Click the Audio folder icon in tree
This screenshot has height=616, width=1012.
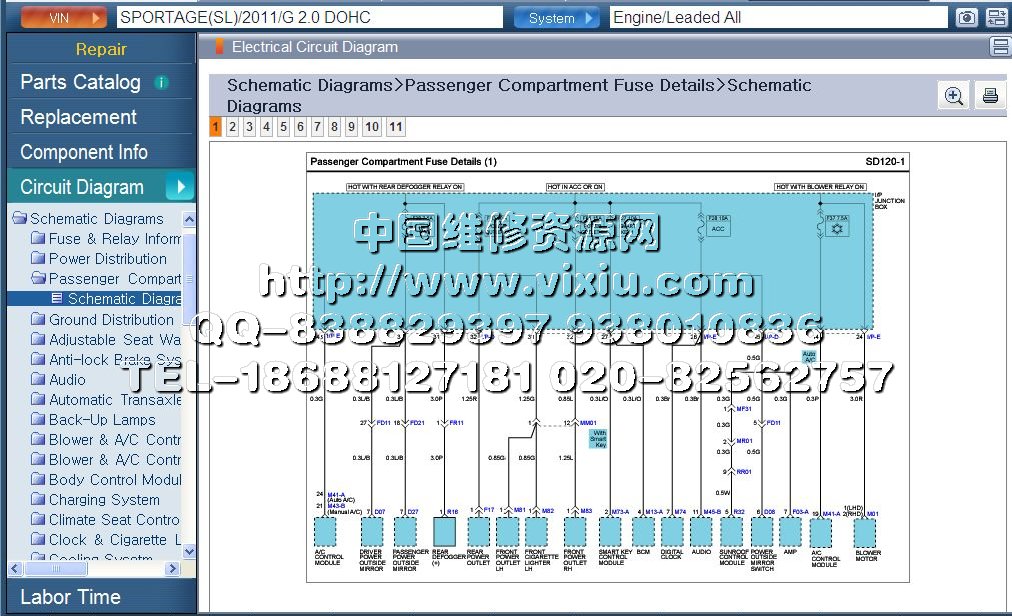38,380
